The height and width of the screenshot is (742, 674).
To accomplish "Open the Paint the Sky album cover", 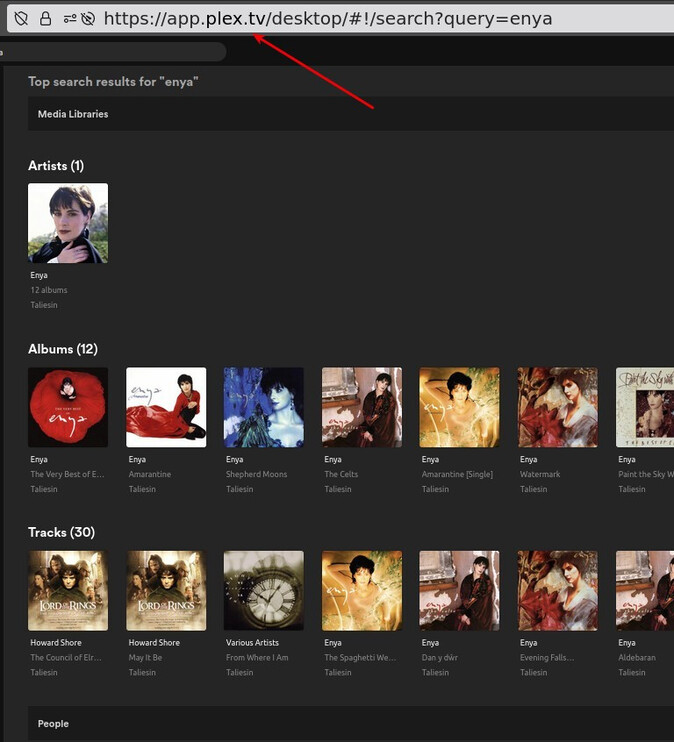I will [645, 407].
